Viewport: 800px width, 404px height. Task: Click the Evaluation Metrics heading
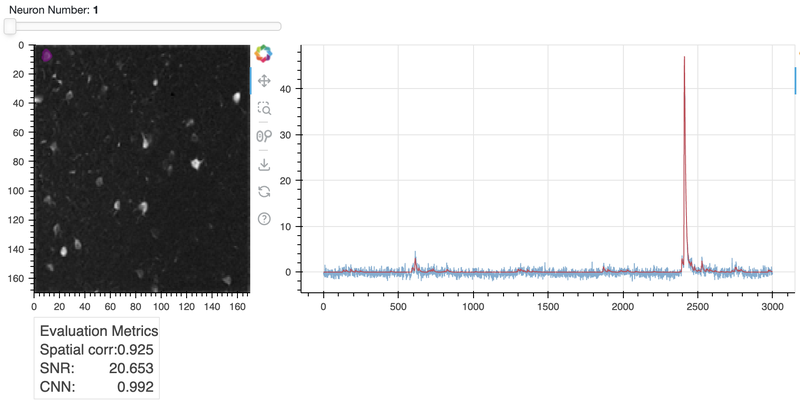(99, 331)
